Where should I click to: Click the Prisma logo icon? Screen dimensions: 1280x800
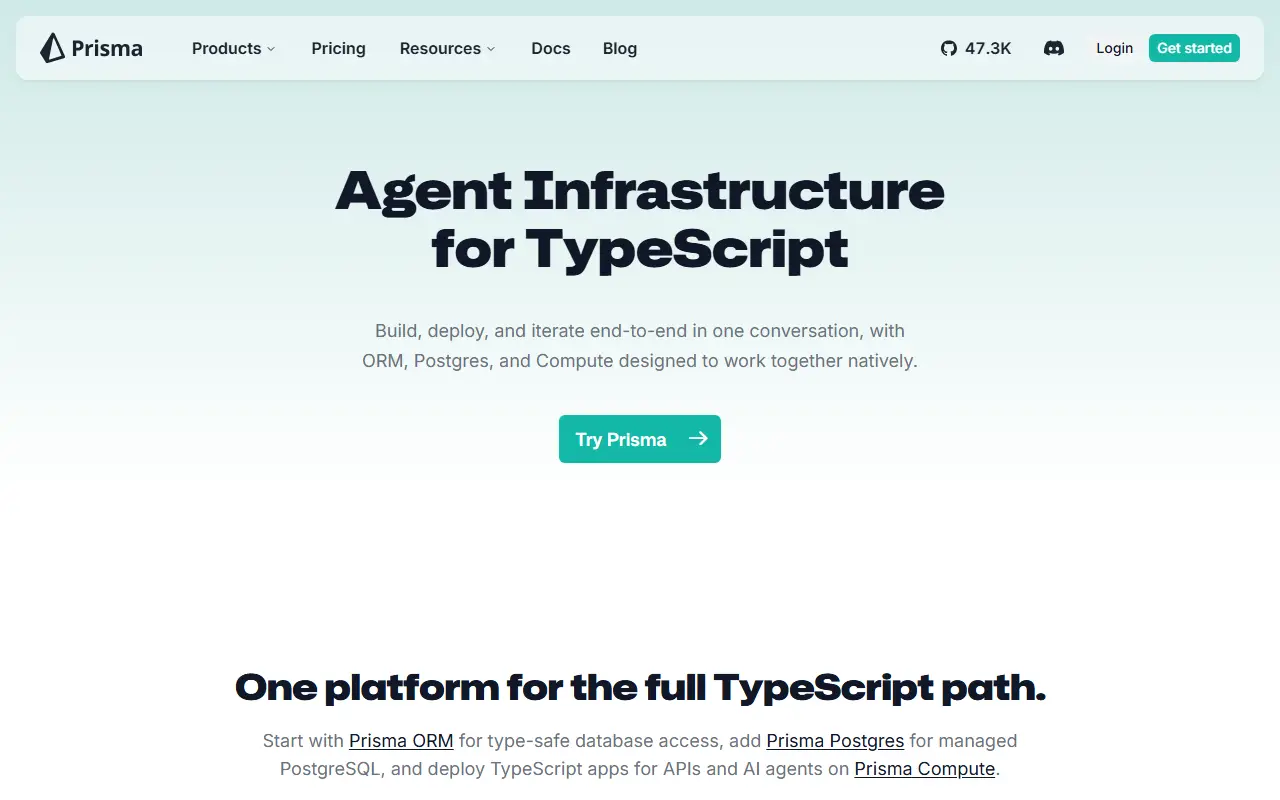(52, 48)
